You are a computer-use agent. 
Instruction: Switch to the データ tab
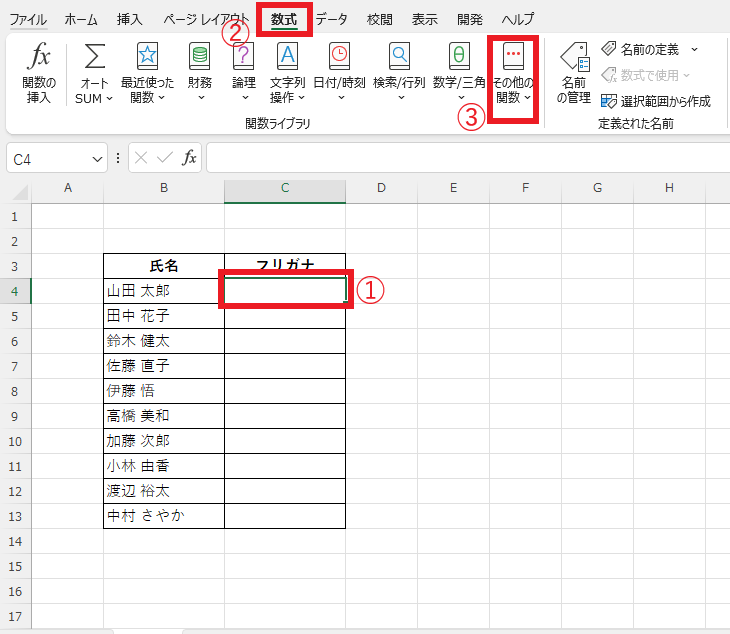(331, 20)
